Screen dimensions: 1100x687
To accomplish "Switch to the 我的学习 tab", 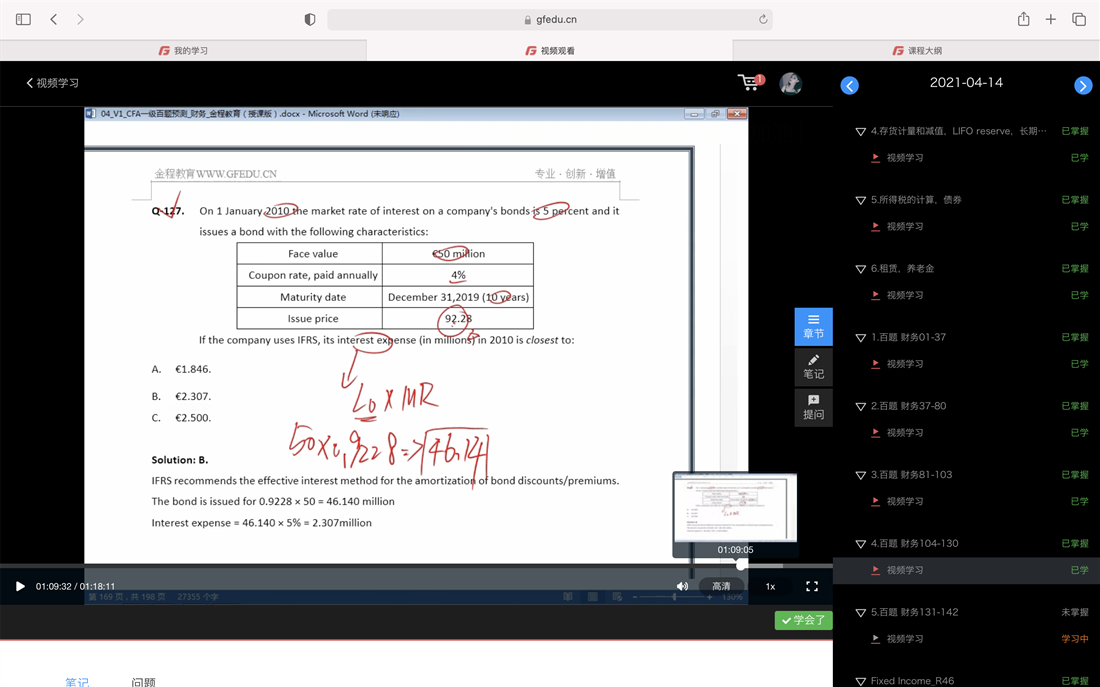I will coord(183,51).
